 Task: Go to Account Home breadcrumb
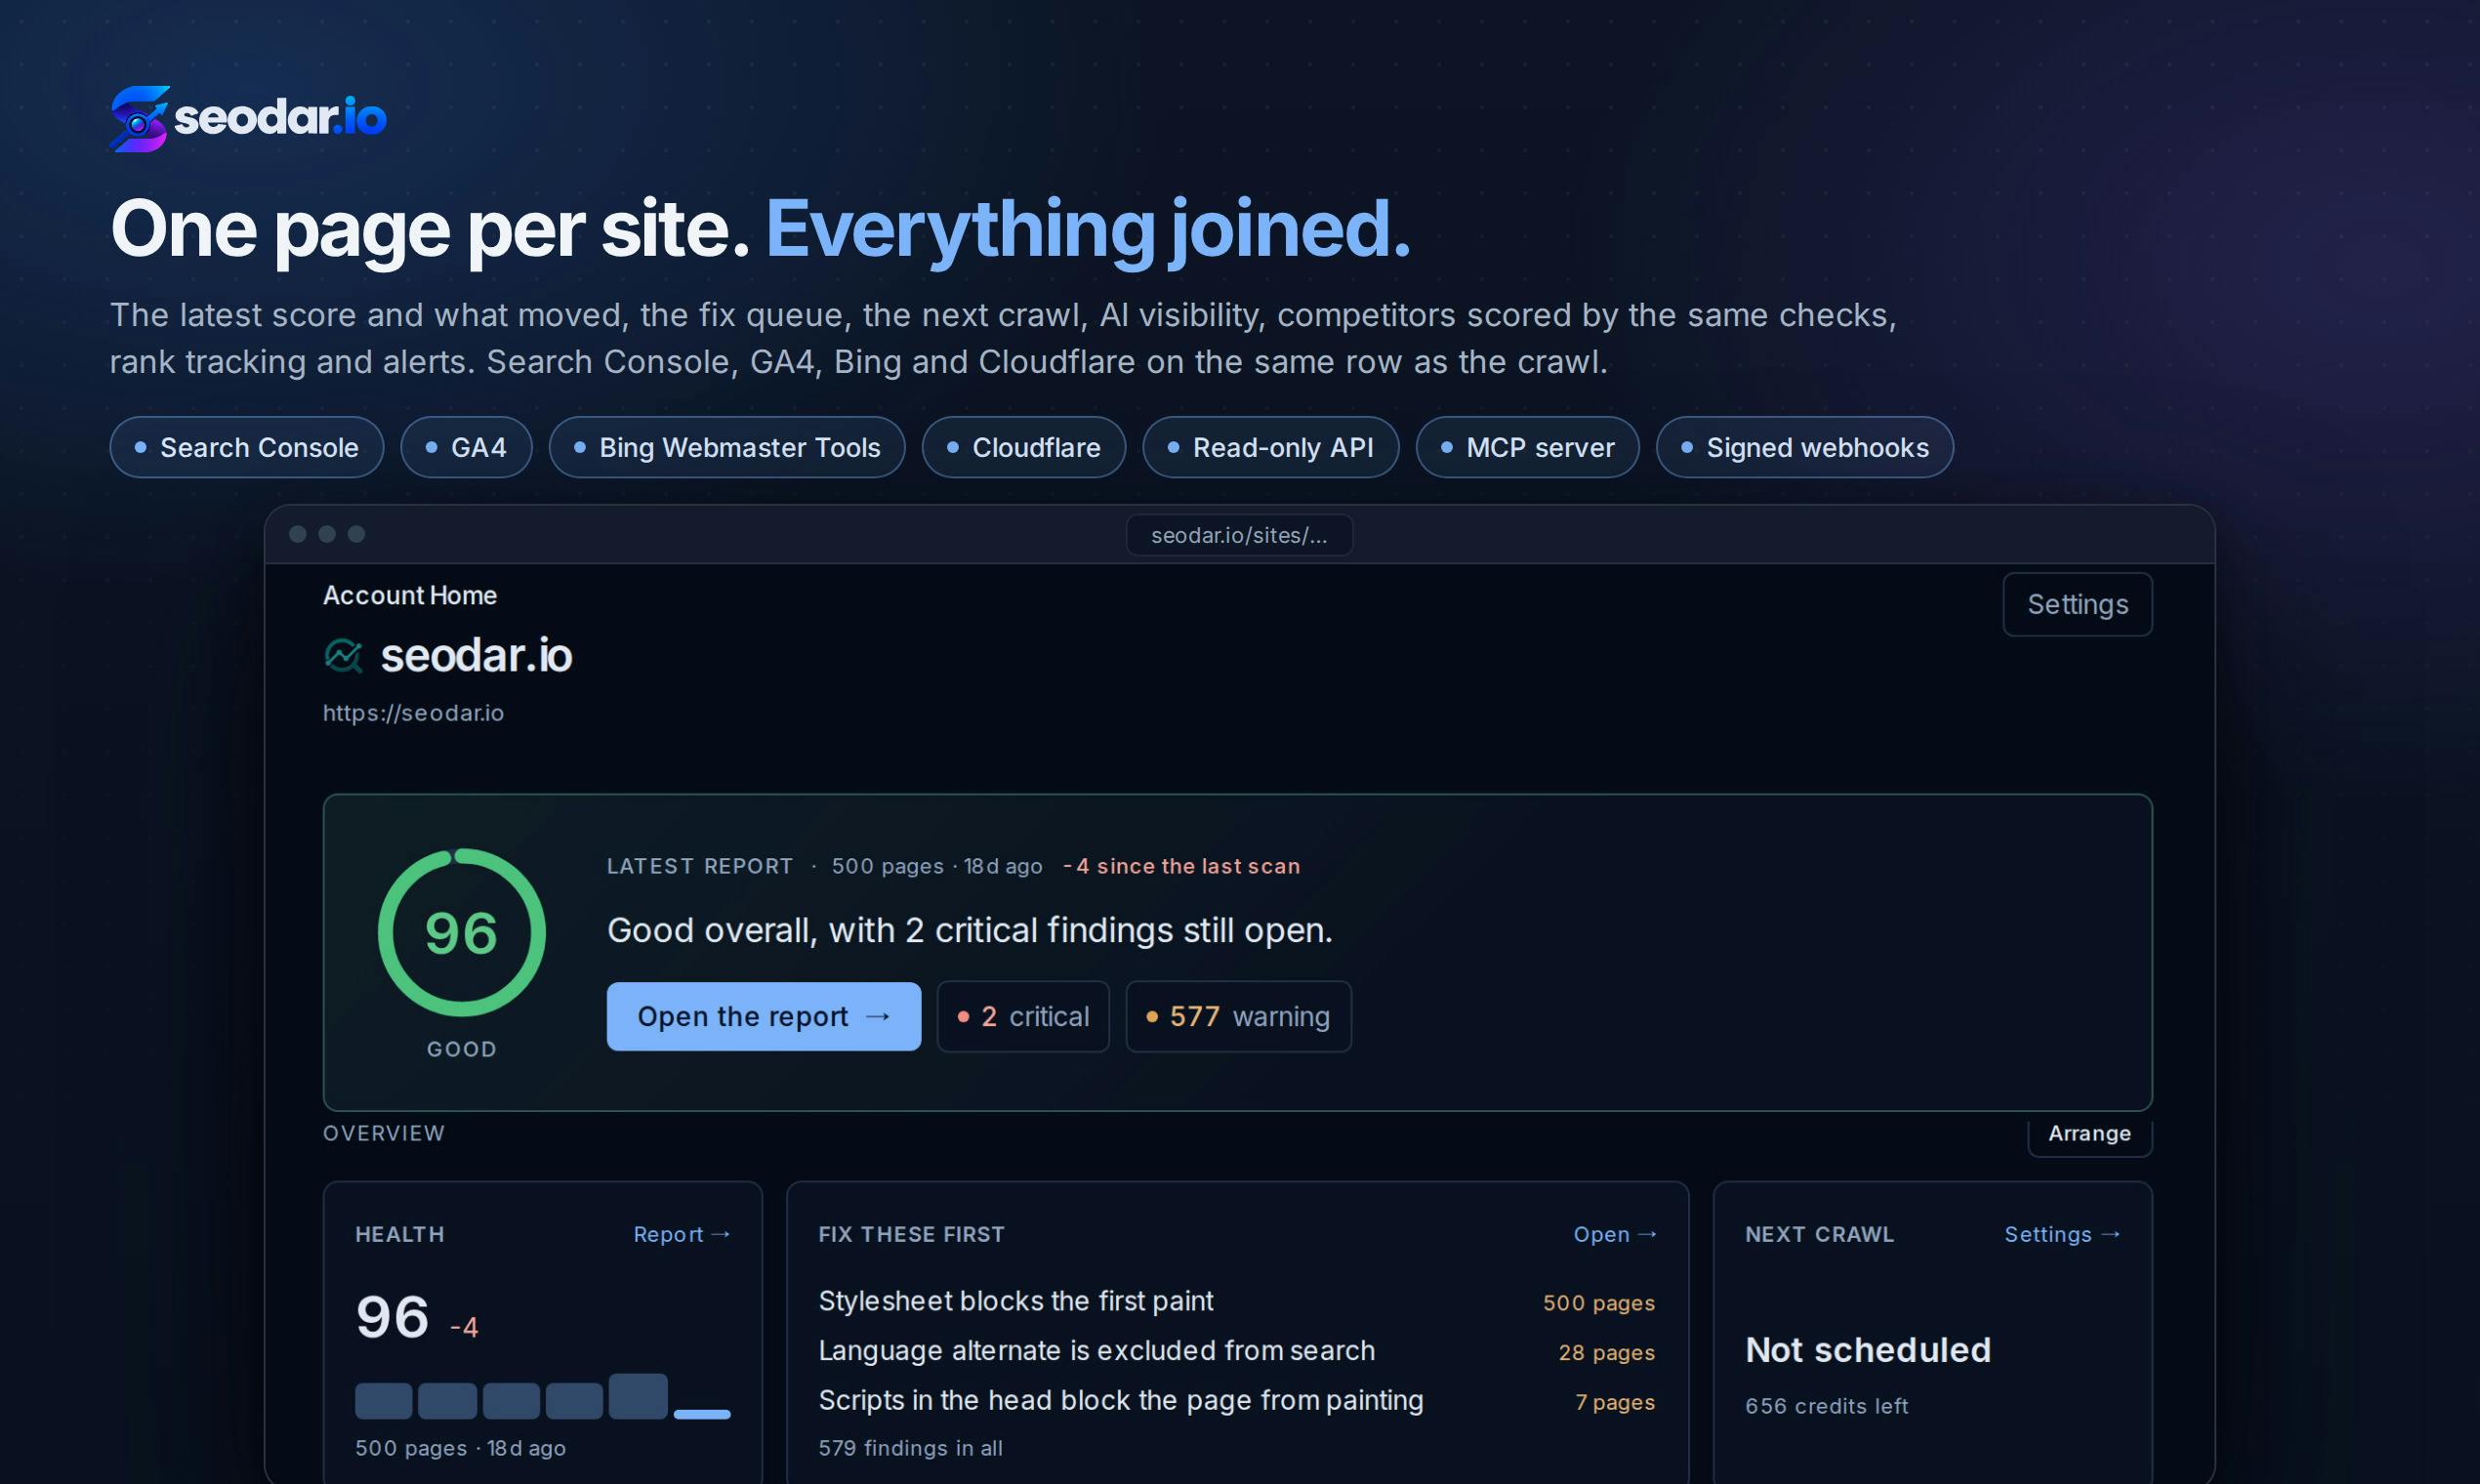[410, 595]
